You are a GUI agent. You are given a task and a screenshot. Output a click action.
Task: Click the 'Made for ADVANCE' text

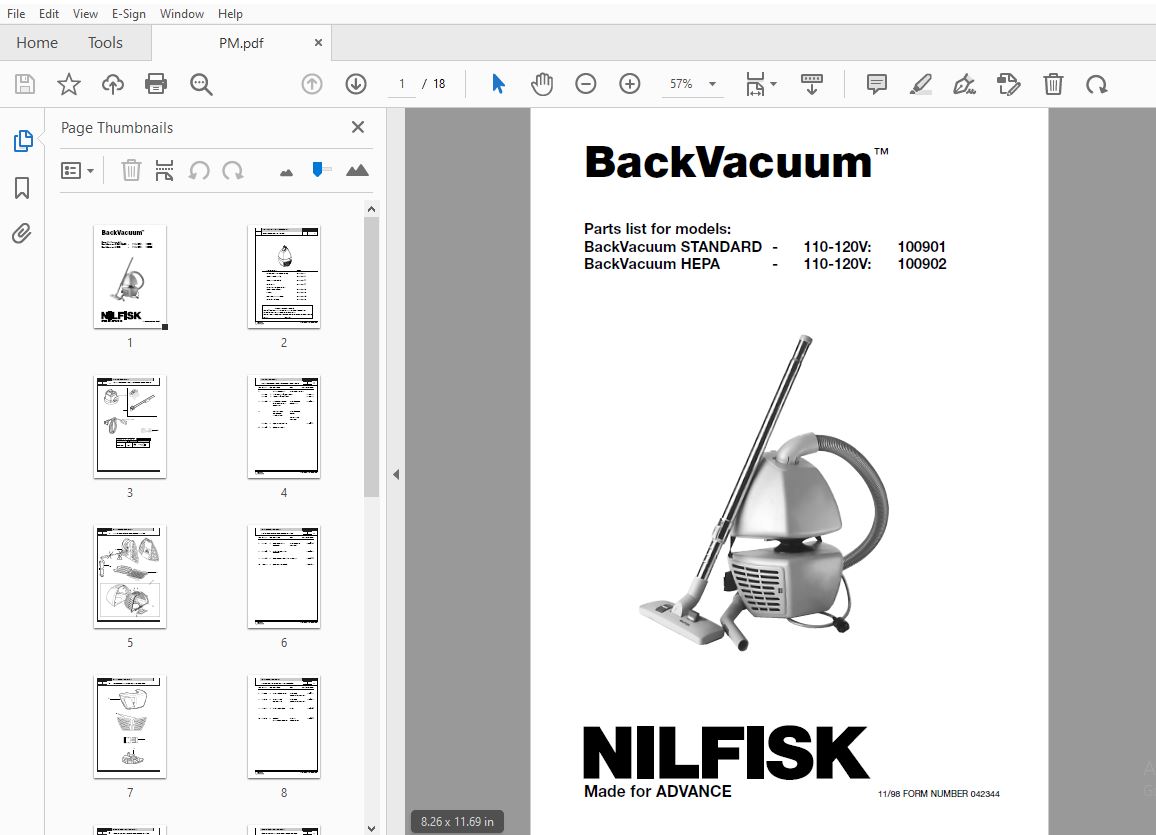pos(658,792)
